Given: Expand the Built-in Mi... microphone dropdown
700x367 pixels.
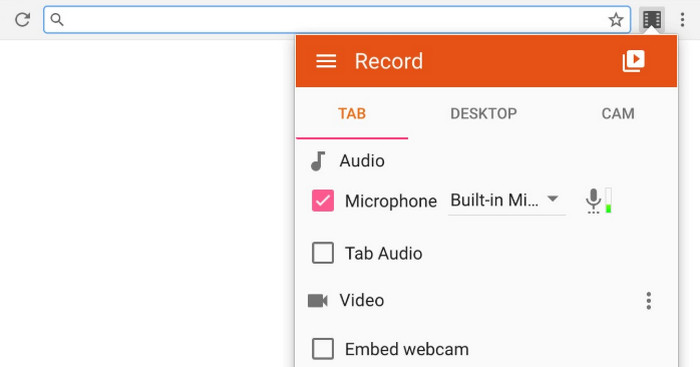Looking at the screenshot, I should 507,200.
